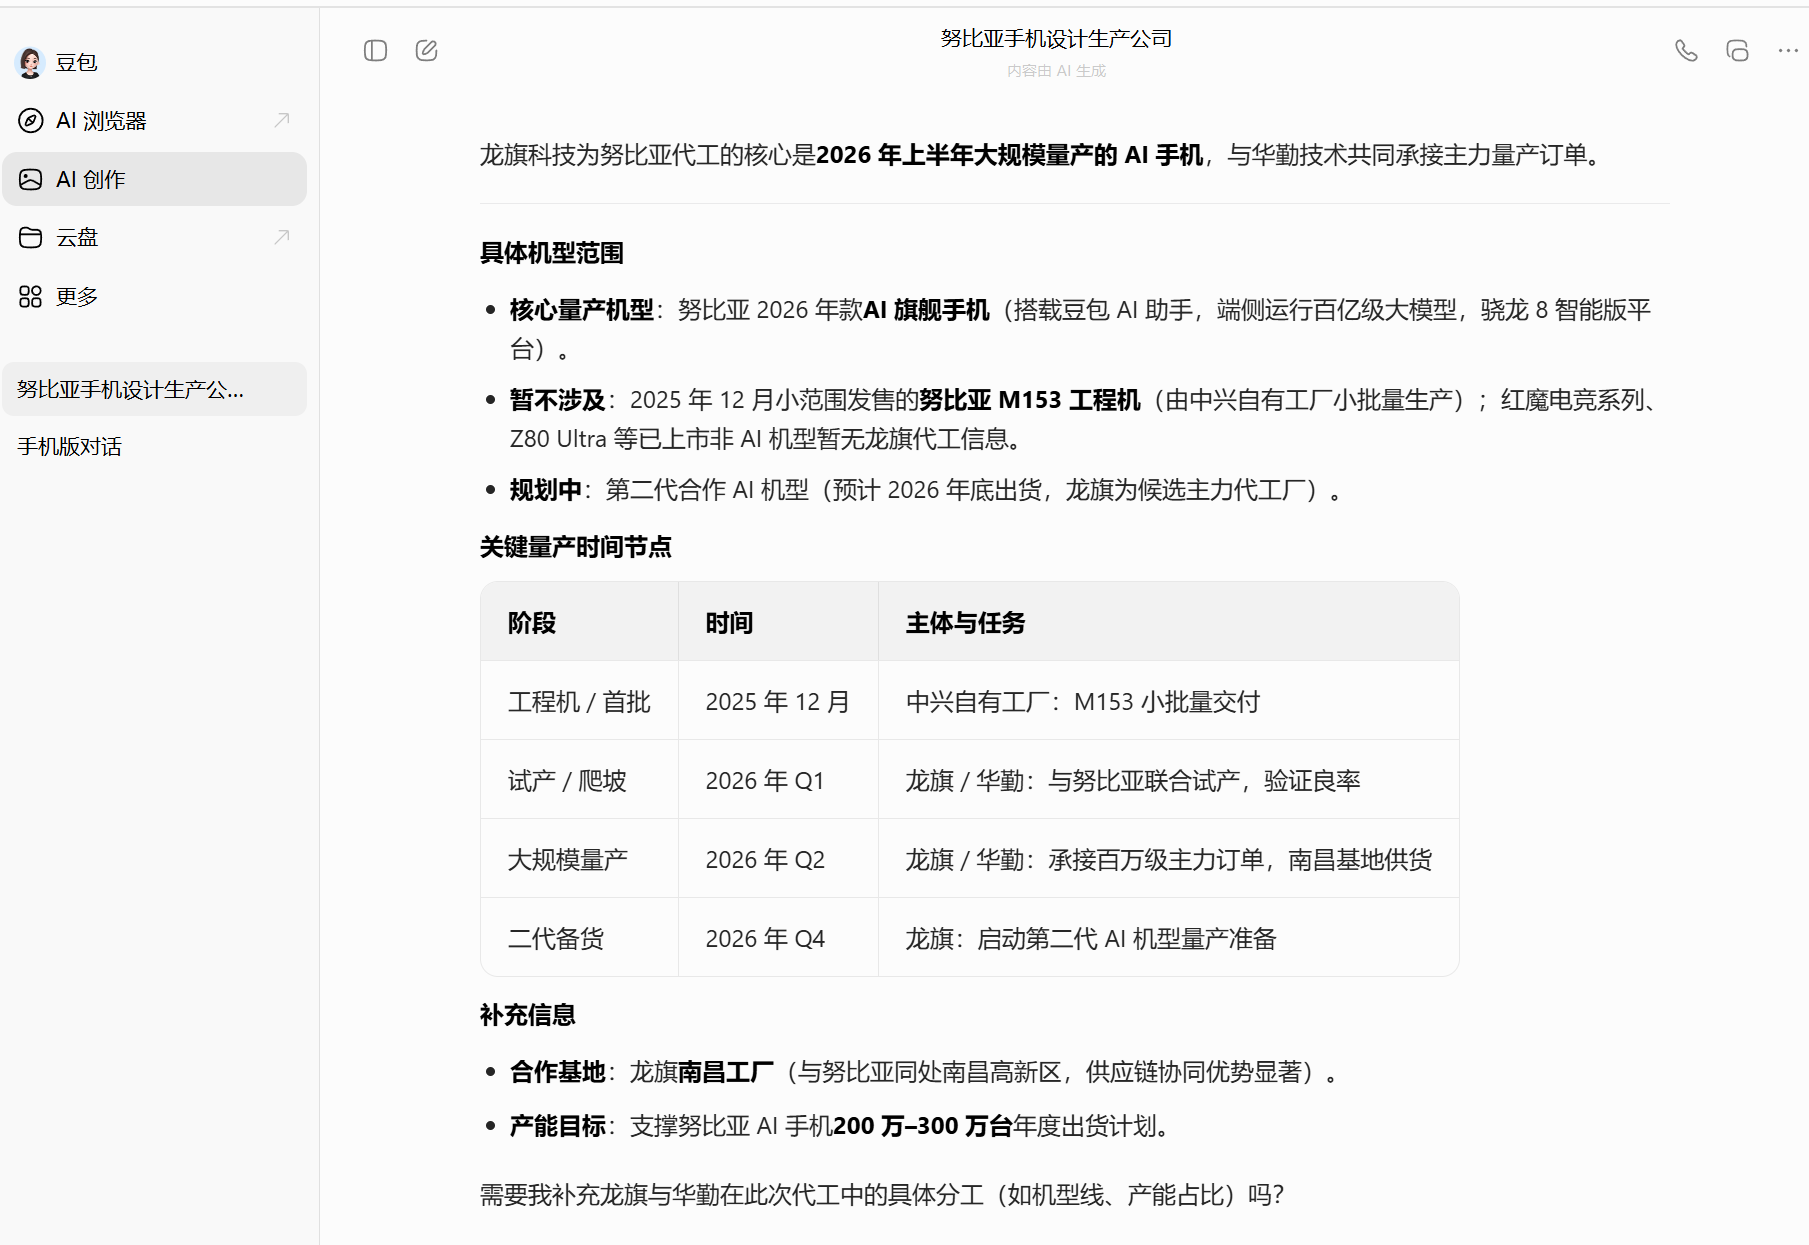Click the overlapping-windows icon beside the phone
This screenshot has height=1245, width=1809.
point(1738,51)
